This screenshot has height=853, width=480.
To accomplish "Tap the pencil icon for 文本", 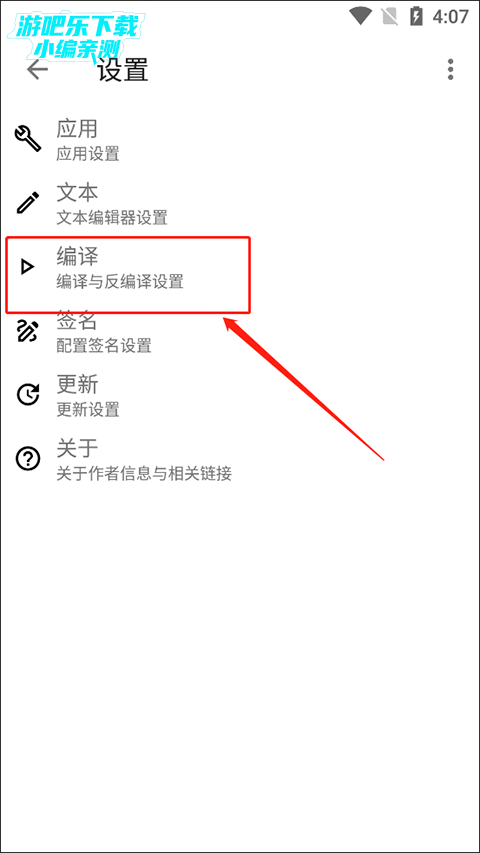I will [27, 202].
